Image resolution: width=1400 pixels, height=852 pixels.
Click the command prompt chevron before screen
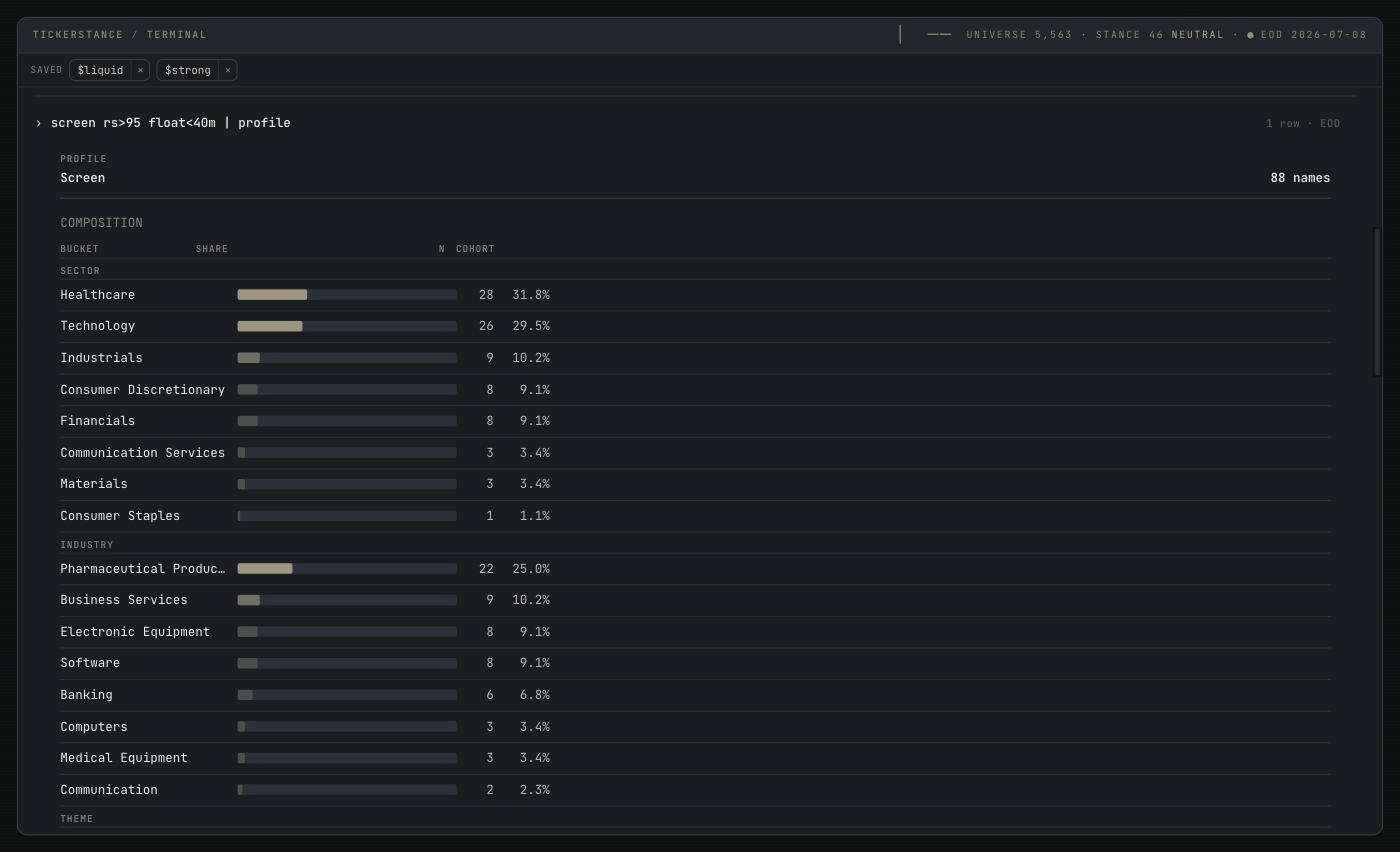point(39,123)
